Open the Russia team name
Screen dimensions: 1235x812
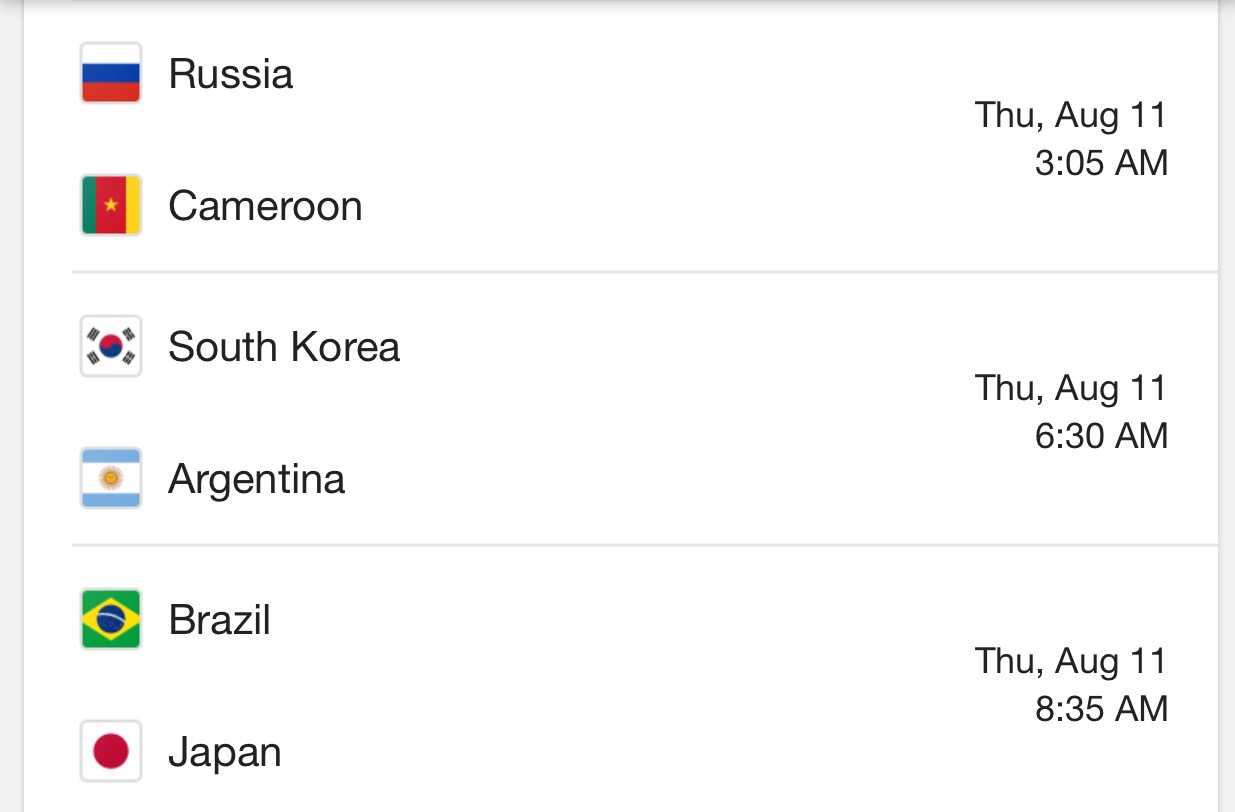pos(231,74)
